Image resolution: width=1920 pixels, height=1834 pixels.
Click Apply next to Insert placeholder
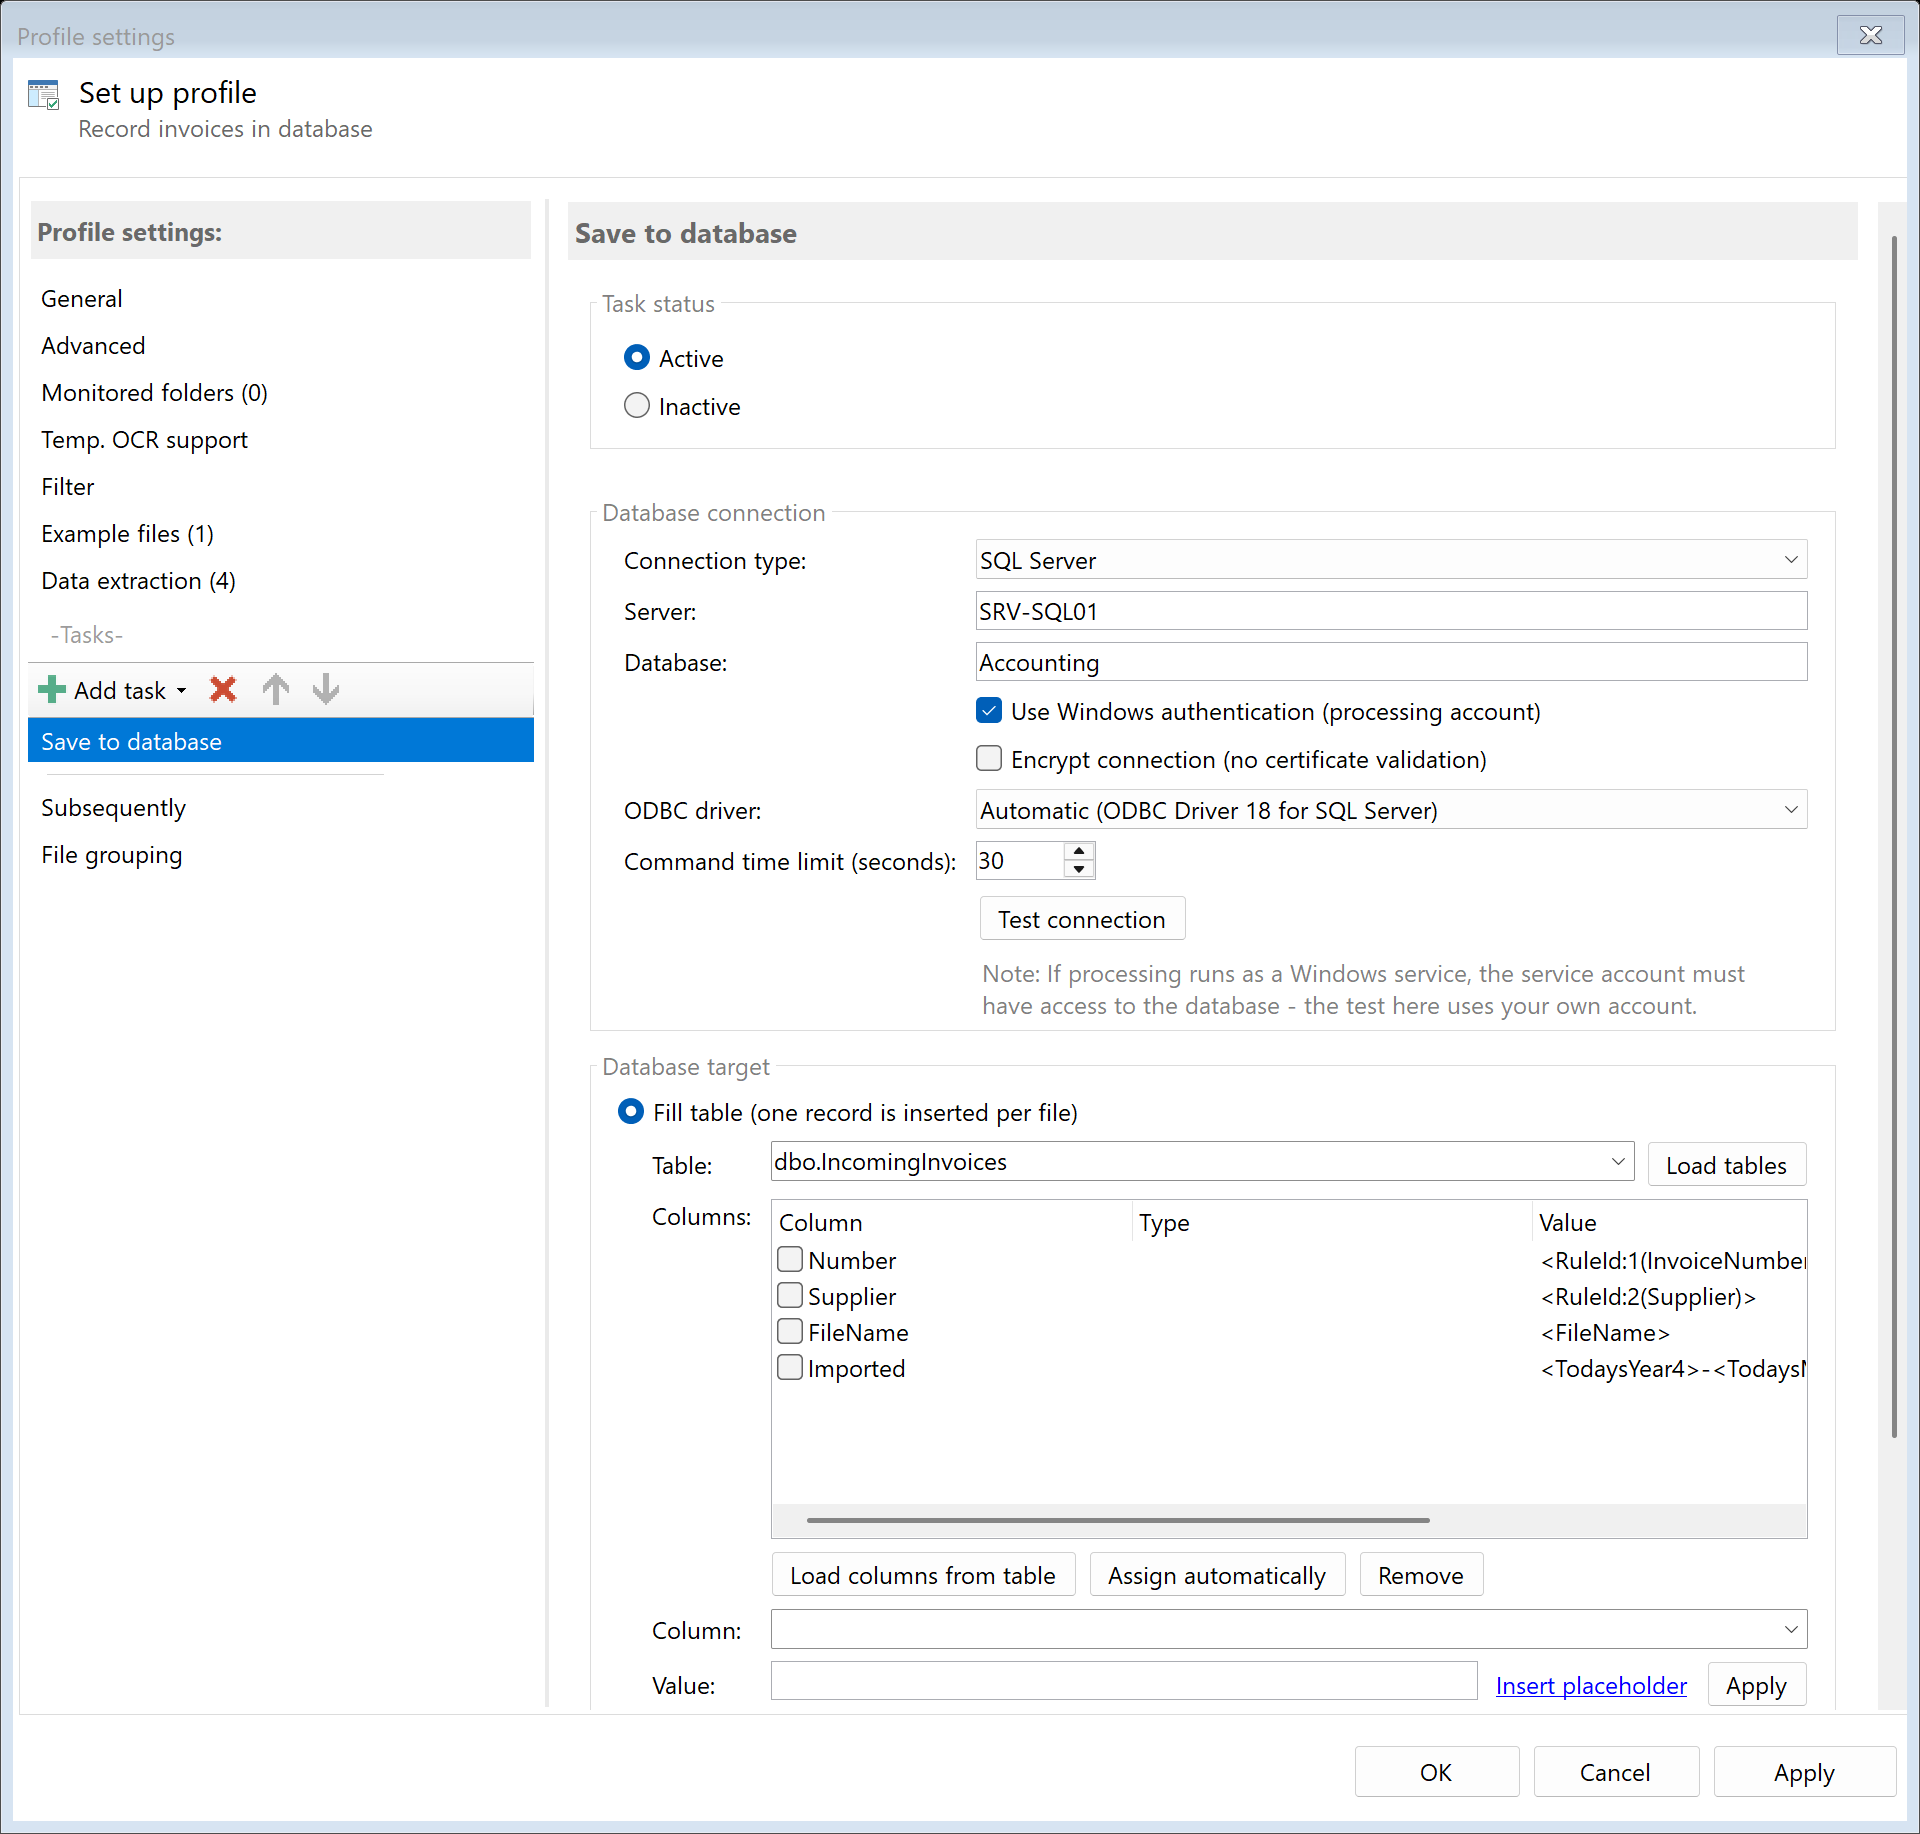point(1756,1685)
